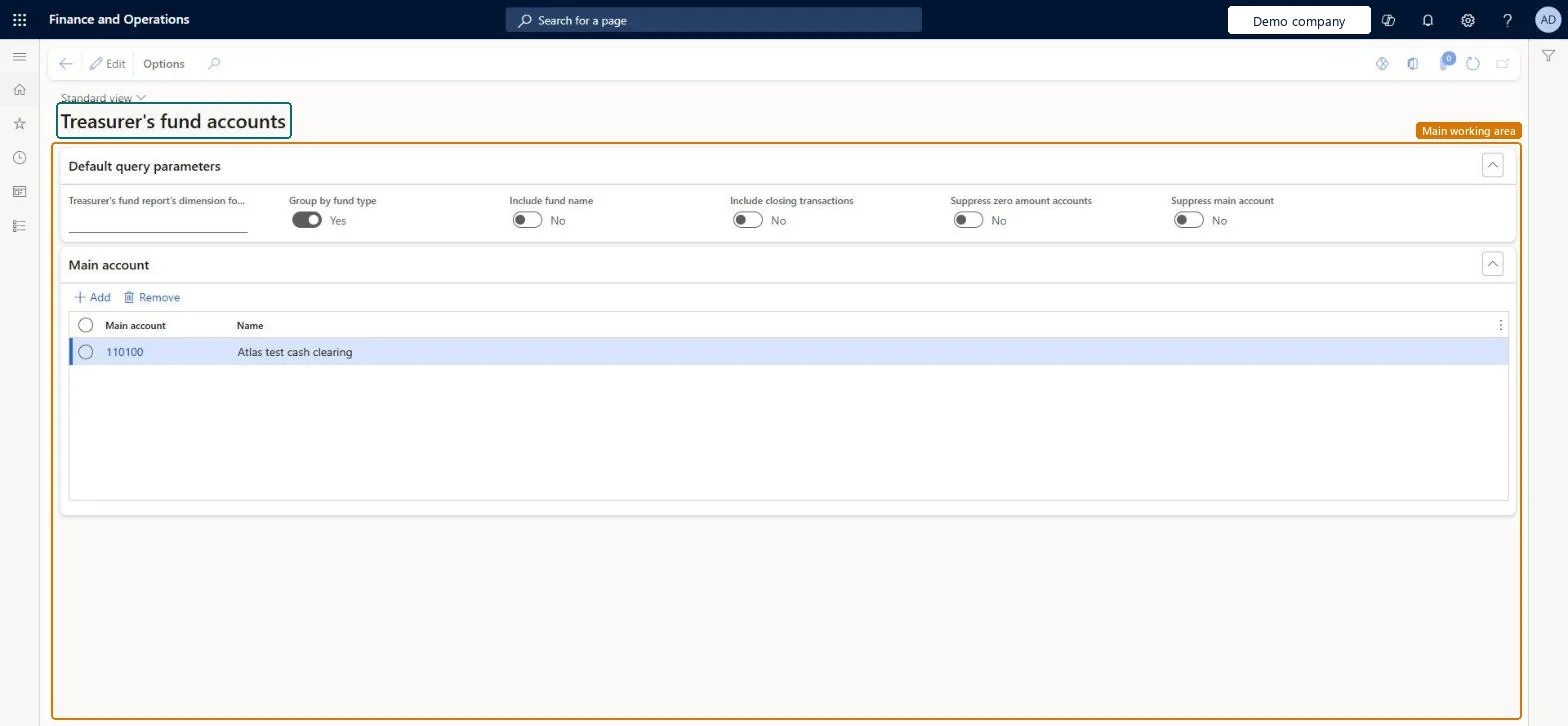The width and height of the screenshot is (1568, 726).
Task: Add a main account row
Action: click(x=93, y=297)
